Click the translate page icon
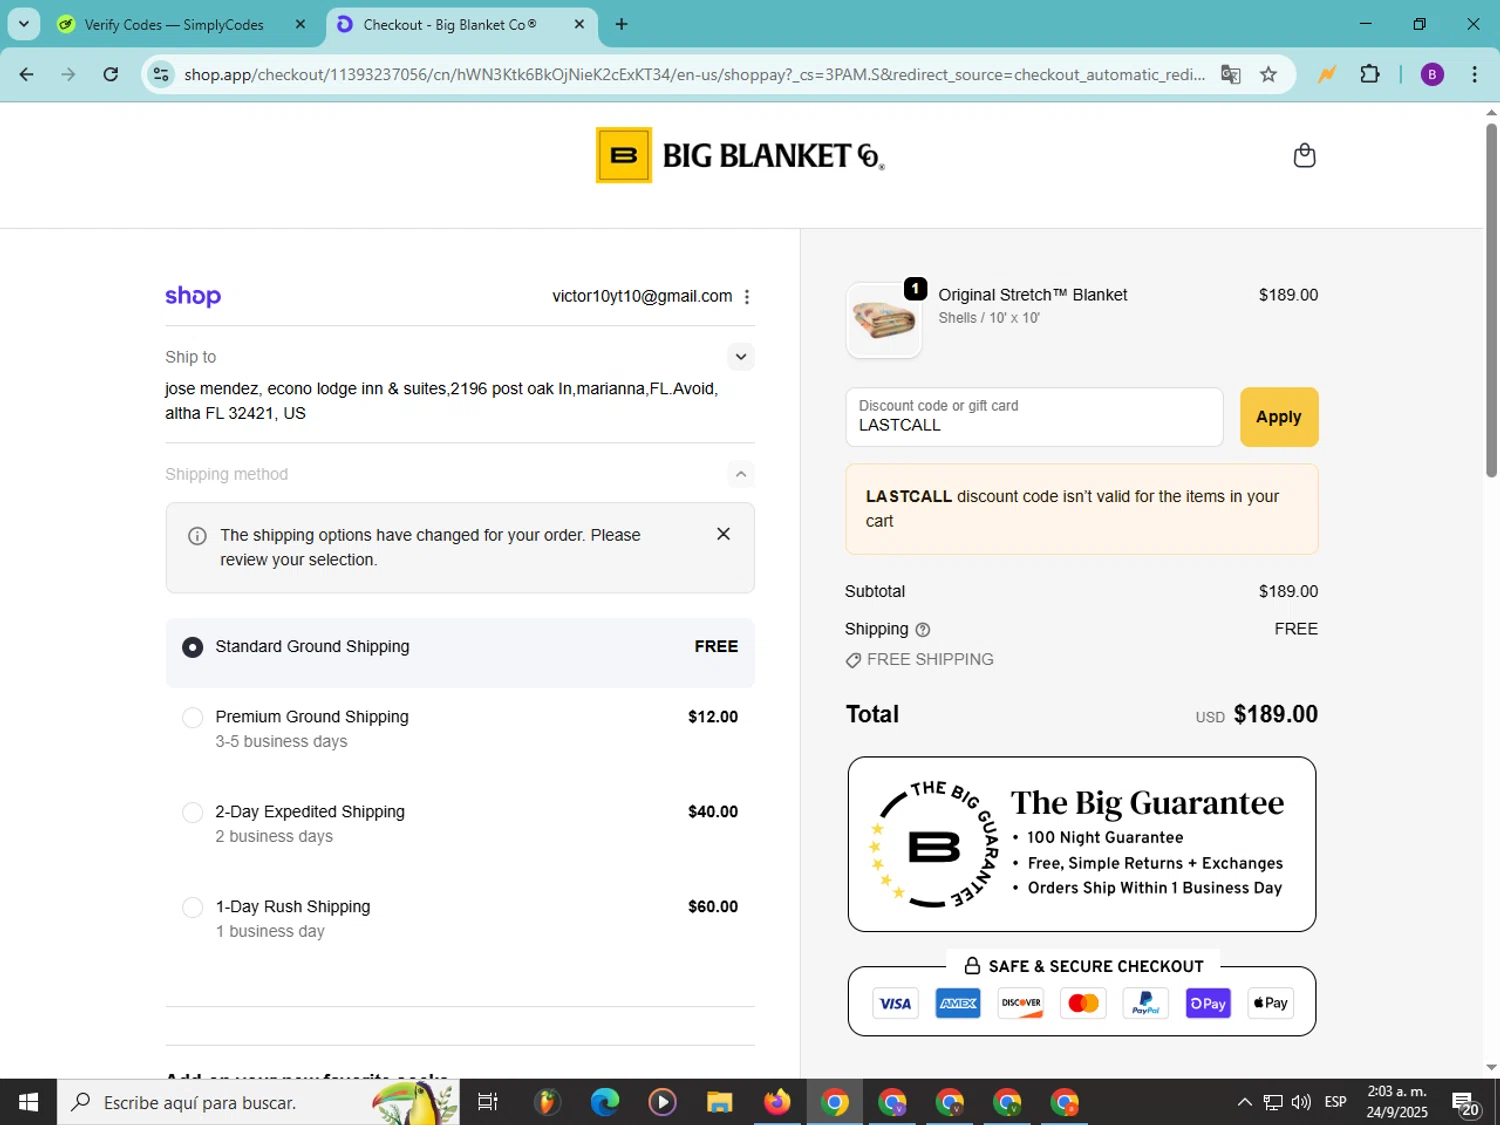Screen dimensions: 1500x1125 [x=1231, y=74]
